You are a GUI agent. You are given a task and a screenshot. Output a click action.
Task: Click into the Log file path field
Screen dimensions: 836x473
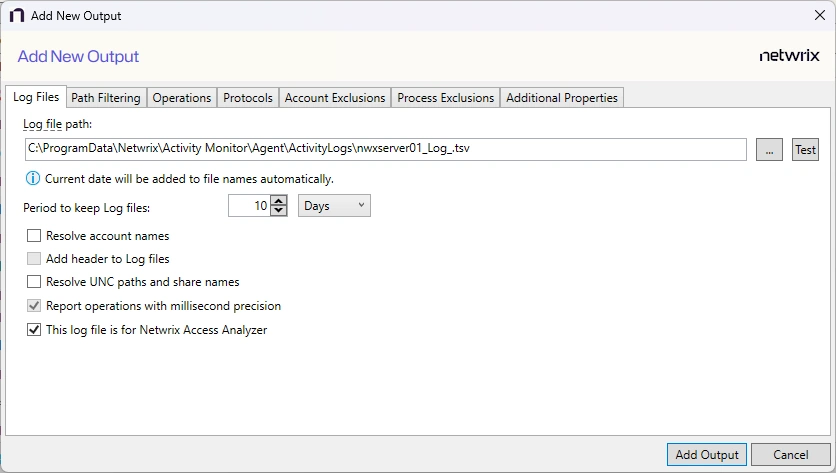tap(385, 149)
